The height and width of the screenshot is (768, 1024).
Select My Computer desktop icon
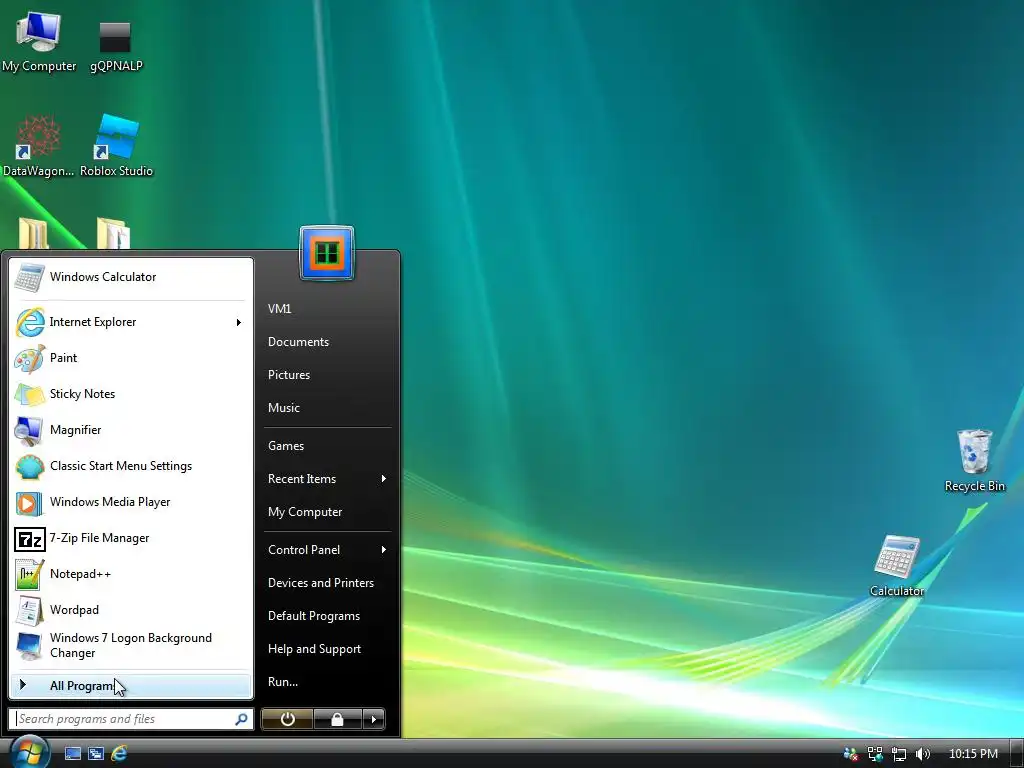39,41
